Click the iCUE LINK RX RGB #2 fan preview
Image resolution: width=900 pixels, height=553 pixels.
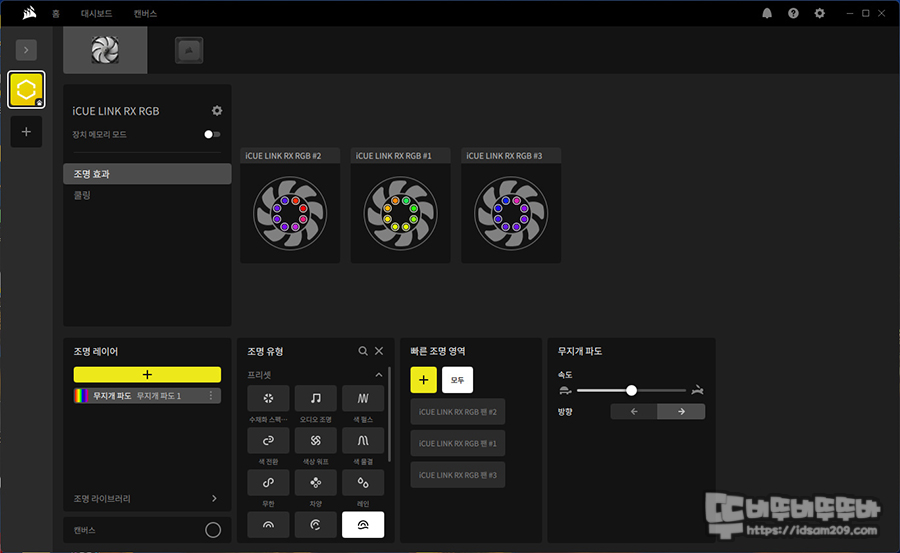click(x=290, y=213)
